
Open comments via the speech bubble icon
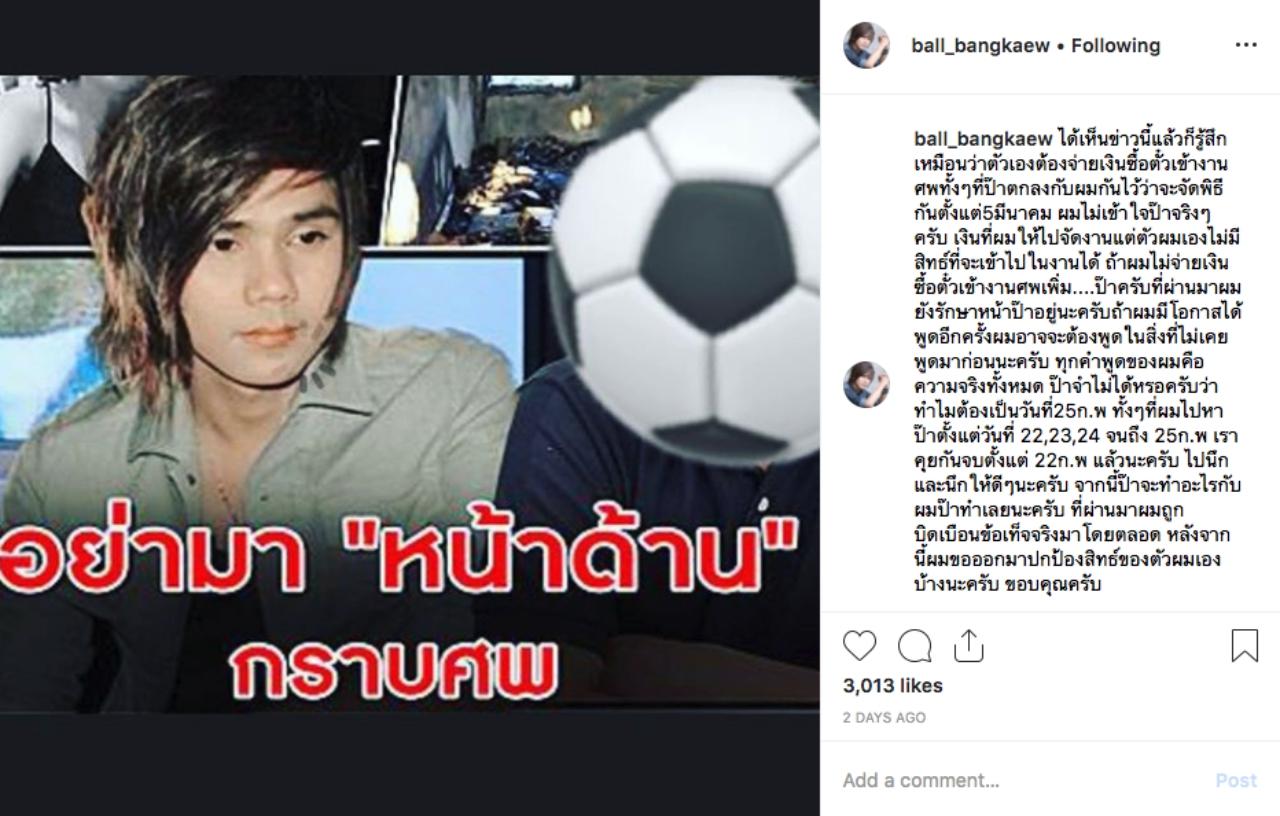point(914,647)
